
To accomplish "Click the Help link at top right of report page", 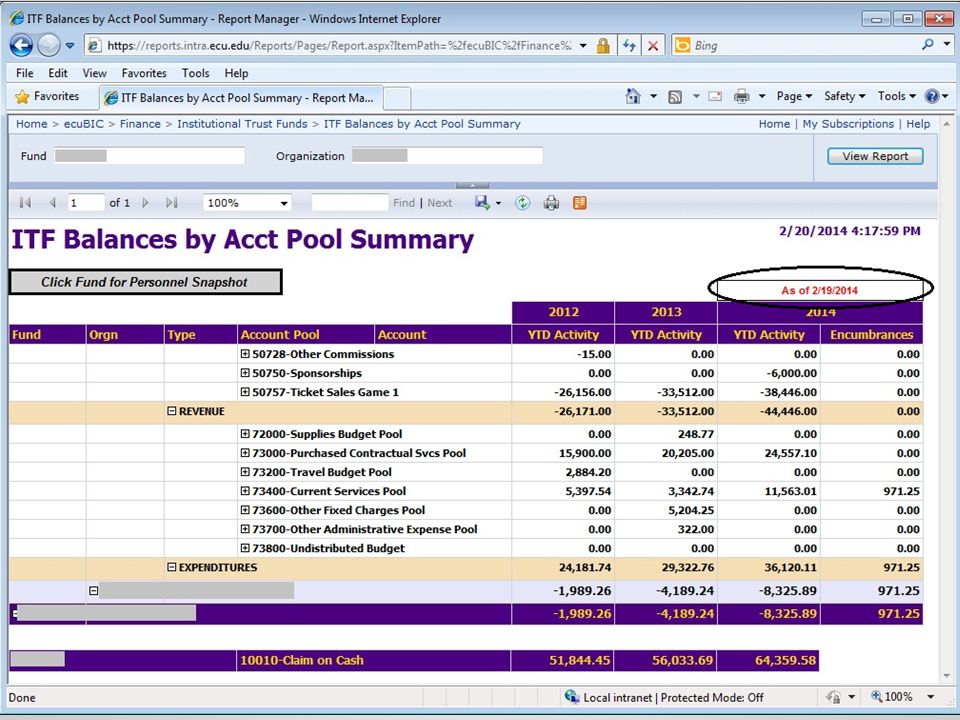I will tap(918, 124).
